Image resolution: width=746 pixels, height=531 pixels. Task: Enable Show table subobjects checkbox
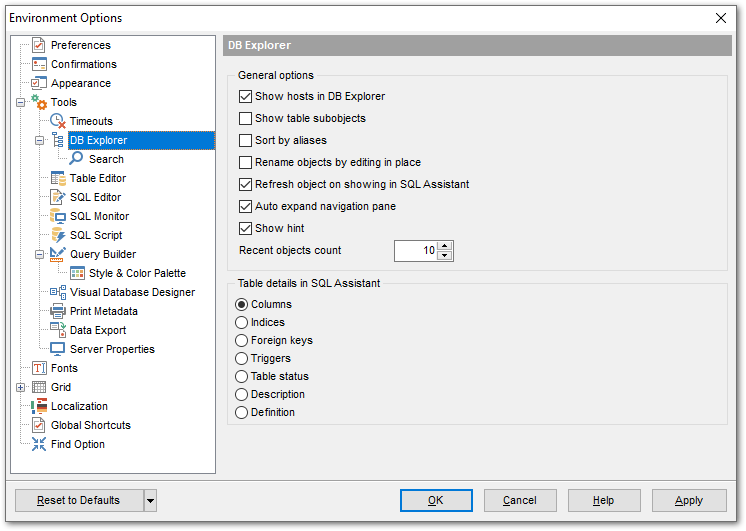tap(246, 119)
